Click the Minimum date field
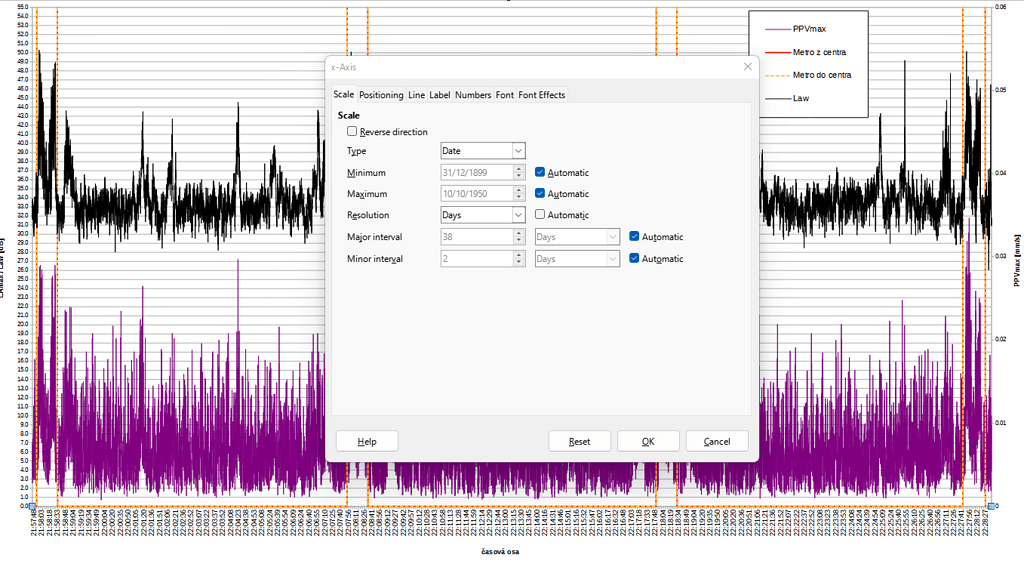This screenshot has width=1024, height=566. click(477, 172)
